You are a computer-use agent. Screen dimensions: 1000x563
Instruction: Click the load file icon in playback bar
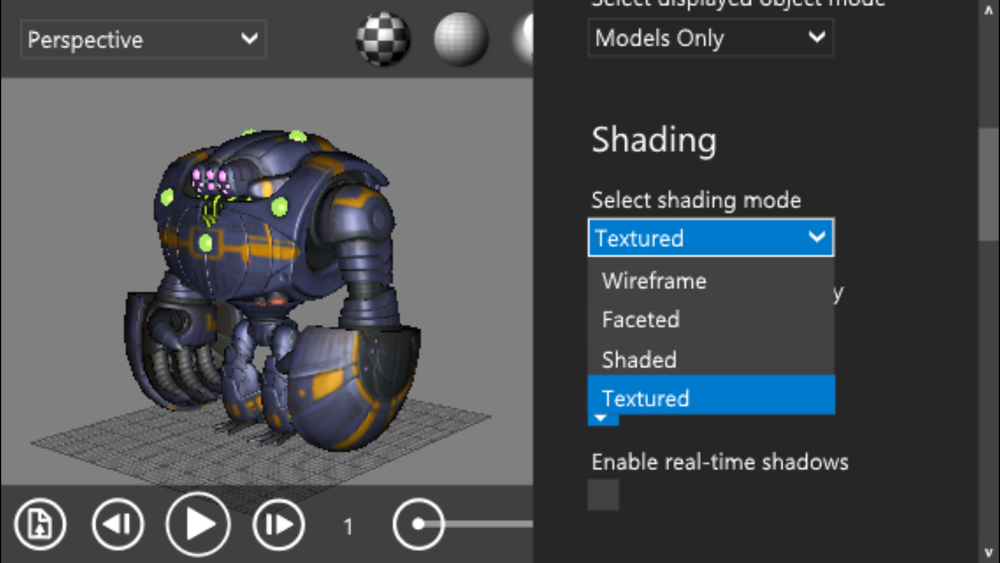tap(40, 525)
